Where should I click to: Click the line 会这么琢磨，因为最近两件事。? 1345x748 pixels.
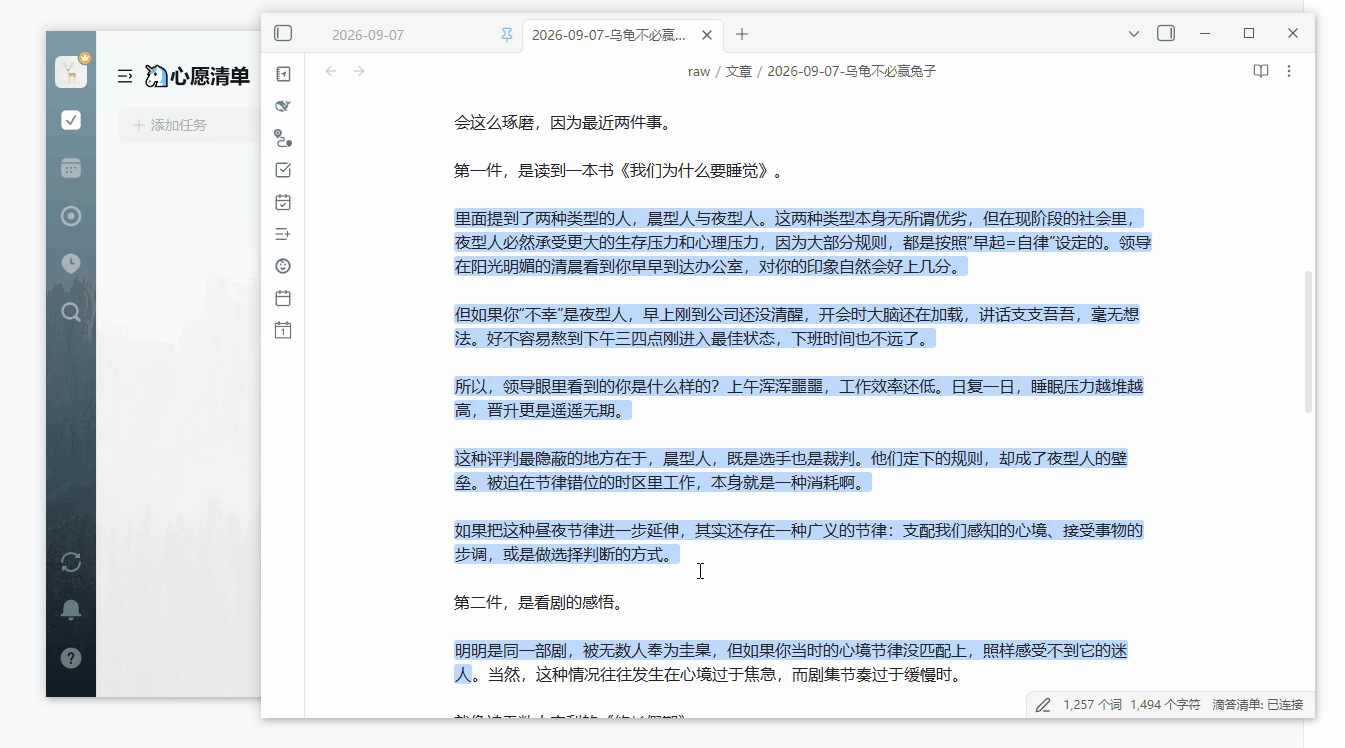(x=562, y=123)
